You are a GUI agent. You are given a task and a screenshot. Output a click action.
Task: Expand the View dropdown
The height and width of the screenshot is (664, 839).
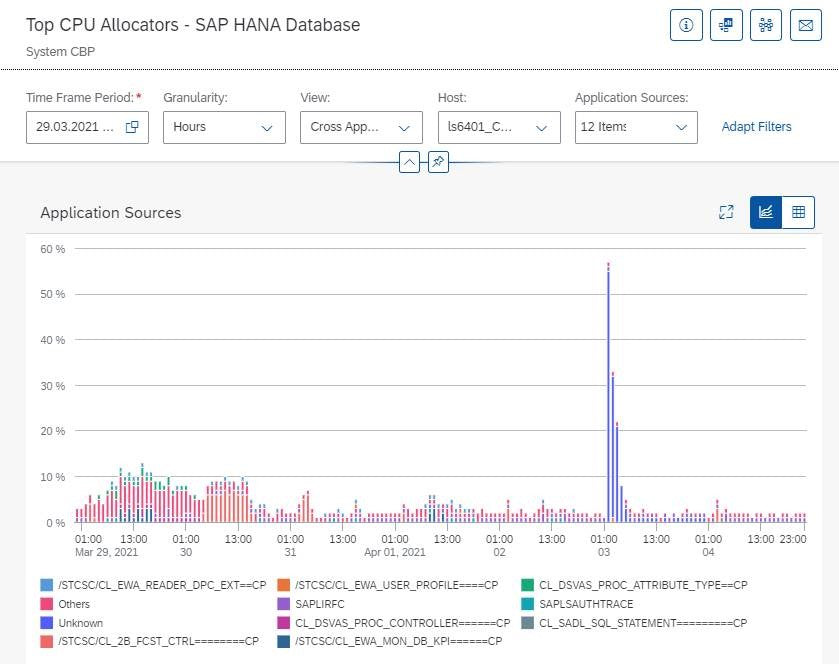(x=361, y=127)
